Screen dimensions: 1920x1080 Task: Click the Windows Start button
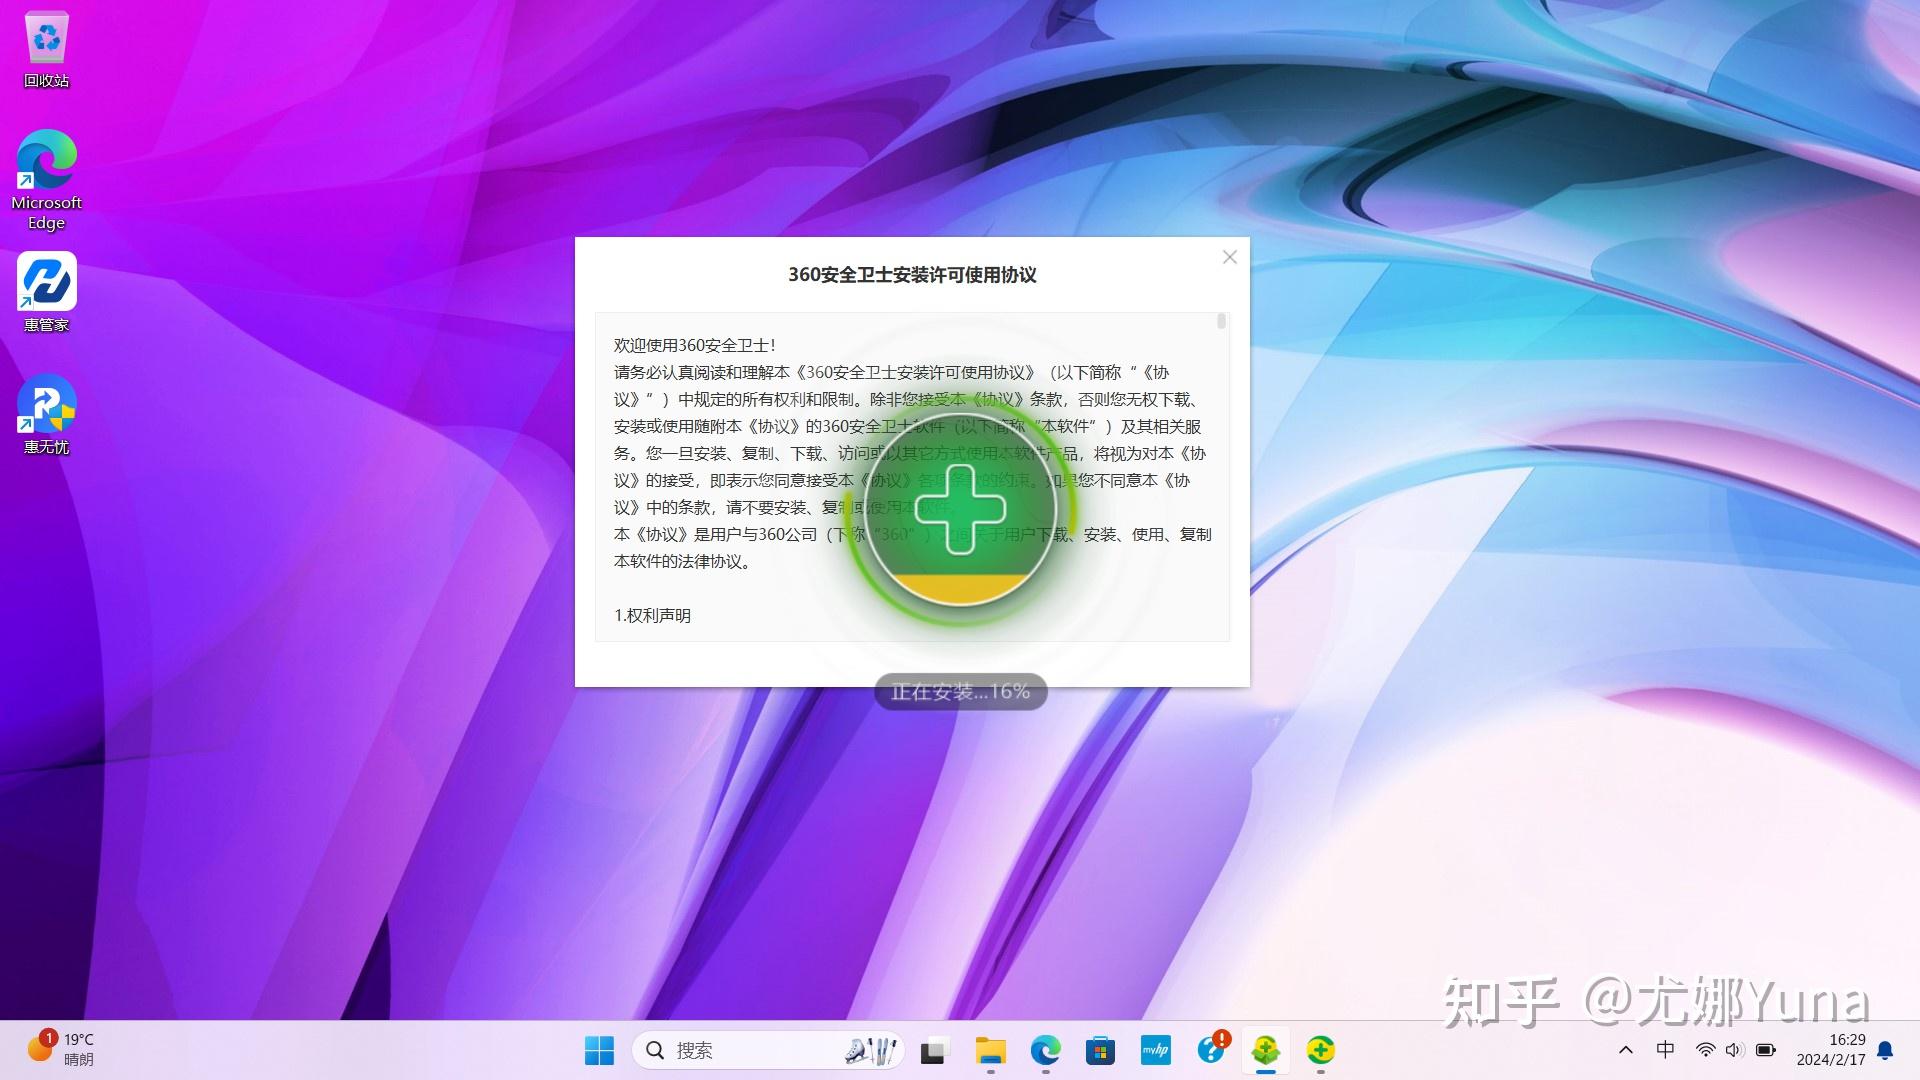[599, 1050]
